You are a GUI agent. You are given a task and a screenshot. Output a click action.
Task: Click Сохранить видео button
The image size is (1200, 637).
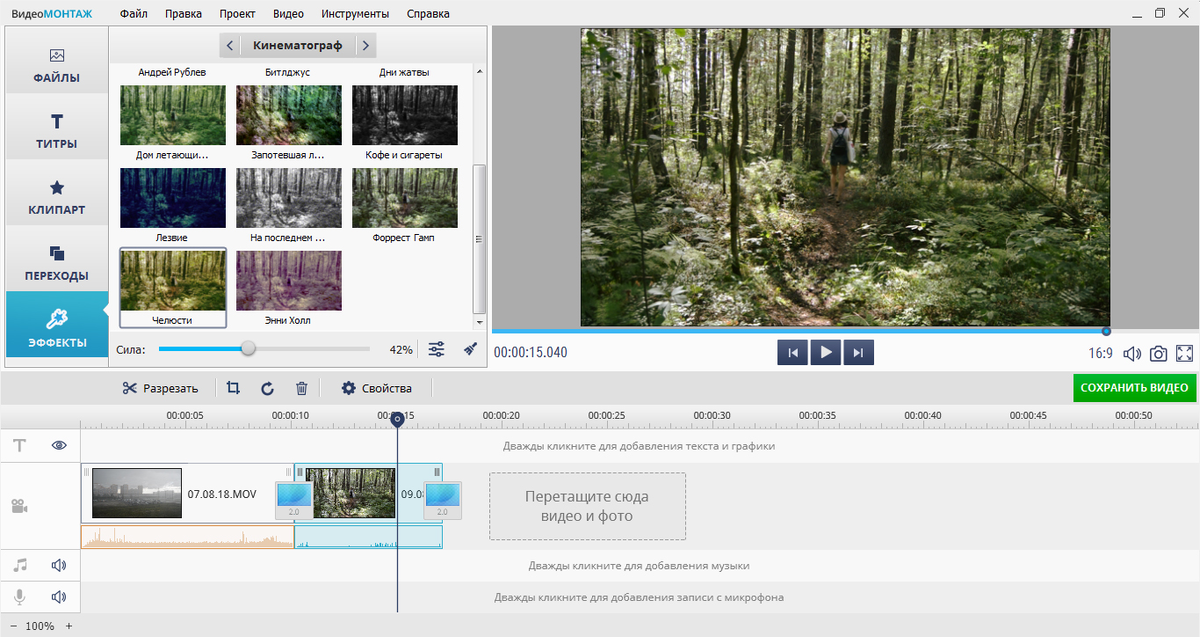pos(1134,388)
